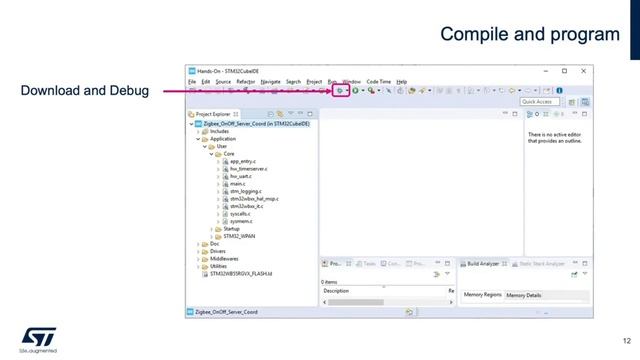Select the STM32_WPAN folder
Viewport: 640px width, 360px height.
[x=239, y=236]
